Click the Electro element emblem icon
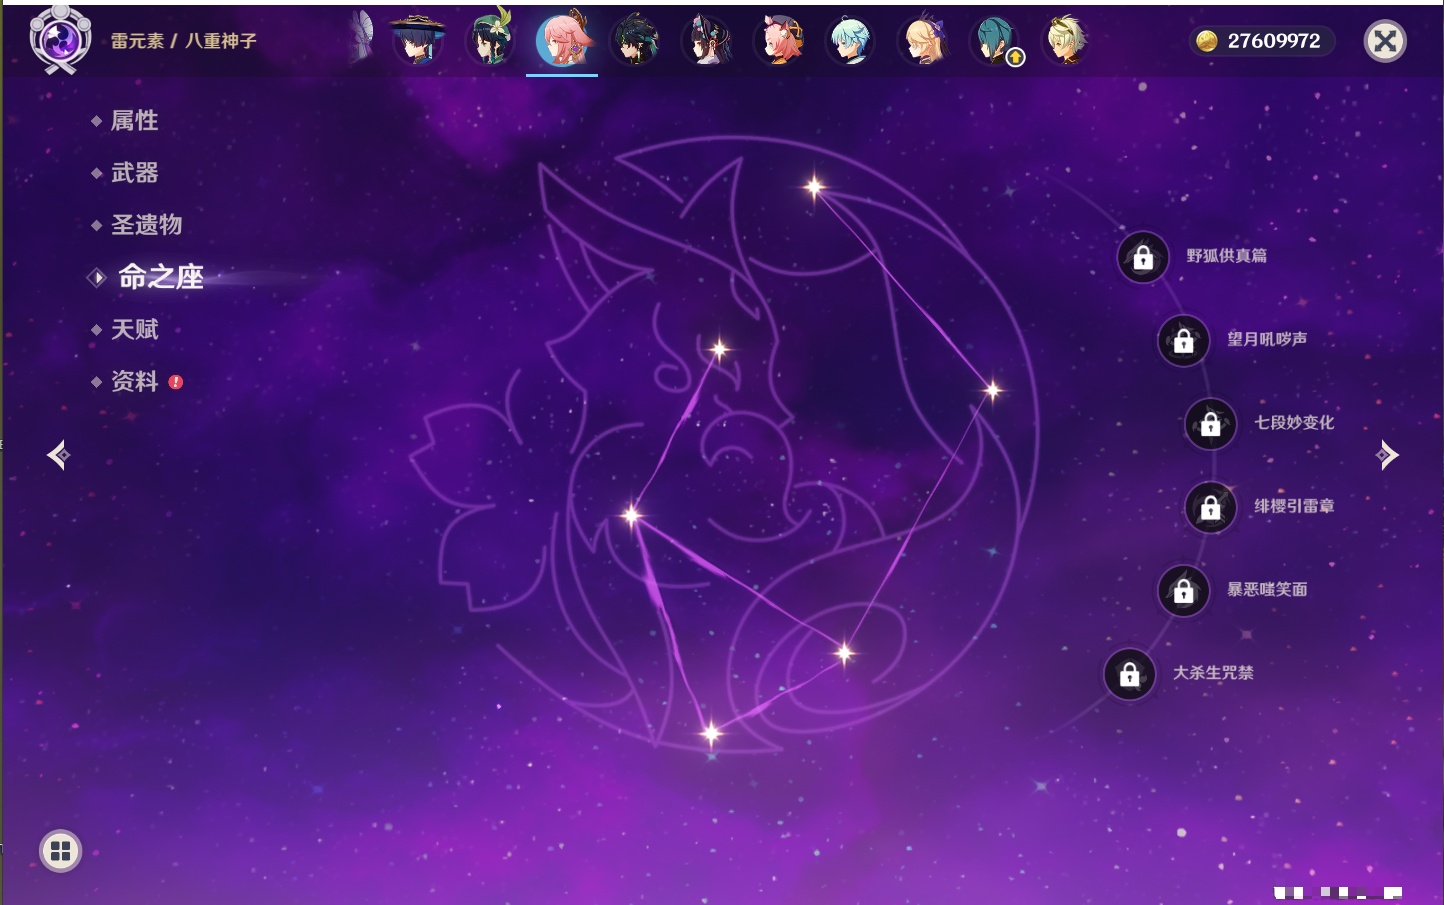The width and height of the screenshot is (1444, 905). (60, 40)
